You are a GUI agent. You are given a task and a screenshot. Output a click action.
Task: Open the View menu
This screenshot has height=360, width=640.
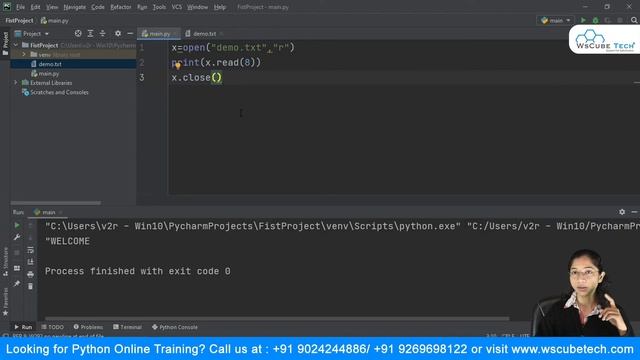tap(52, 7)
